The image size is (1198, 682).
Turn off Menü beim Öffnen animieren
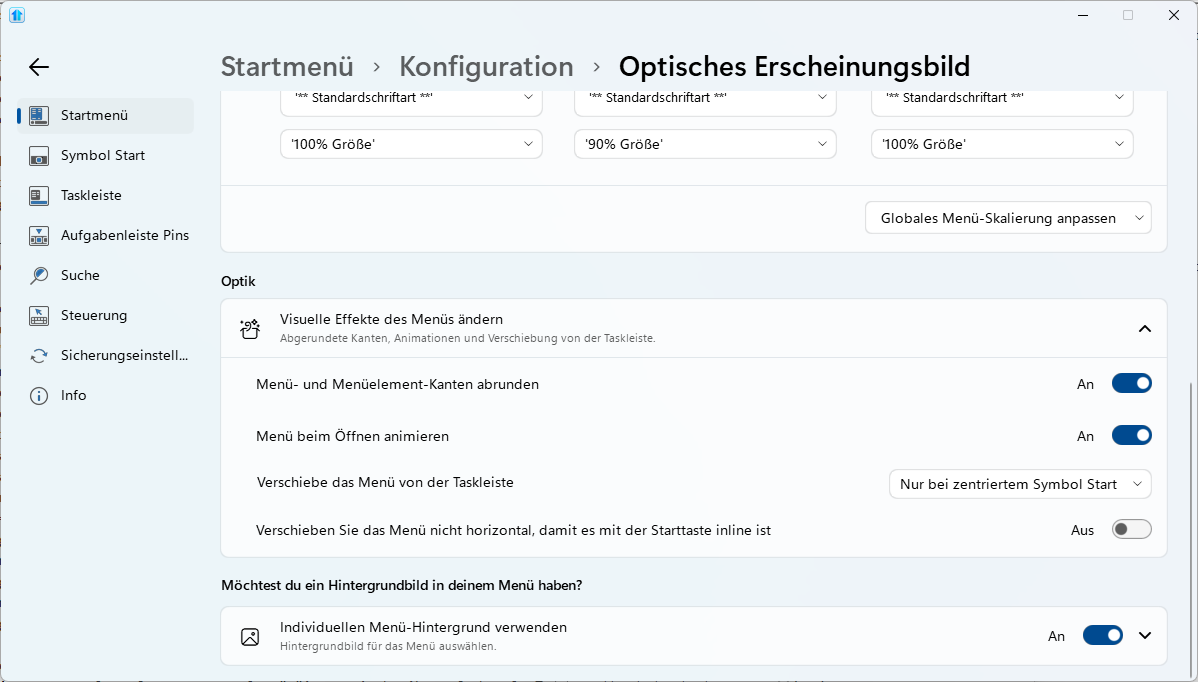click(1131, 436)
